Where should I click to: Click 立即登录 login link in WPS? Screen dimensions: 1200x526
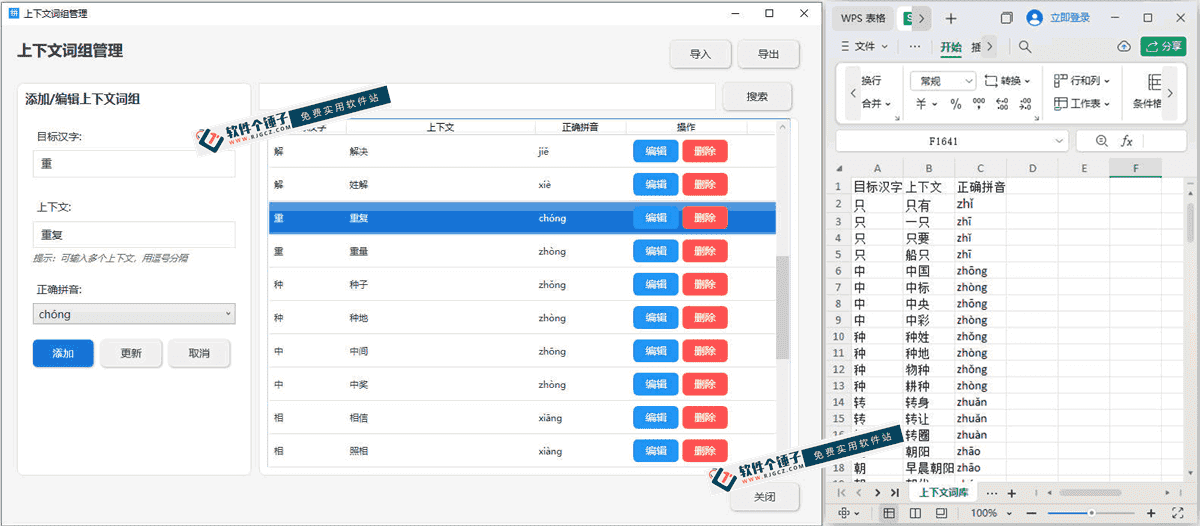[x=1070, y=18]
